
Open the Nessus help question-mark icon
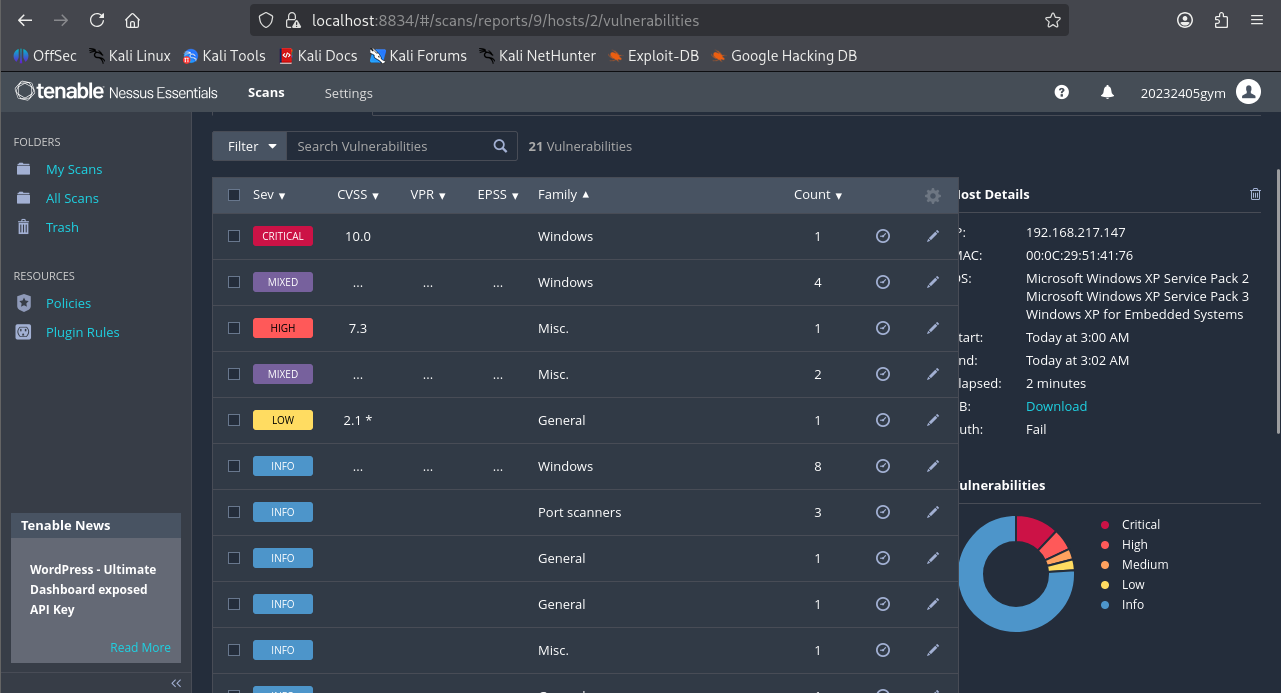(x=1062, y=92)
